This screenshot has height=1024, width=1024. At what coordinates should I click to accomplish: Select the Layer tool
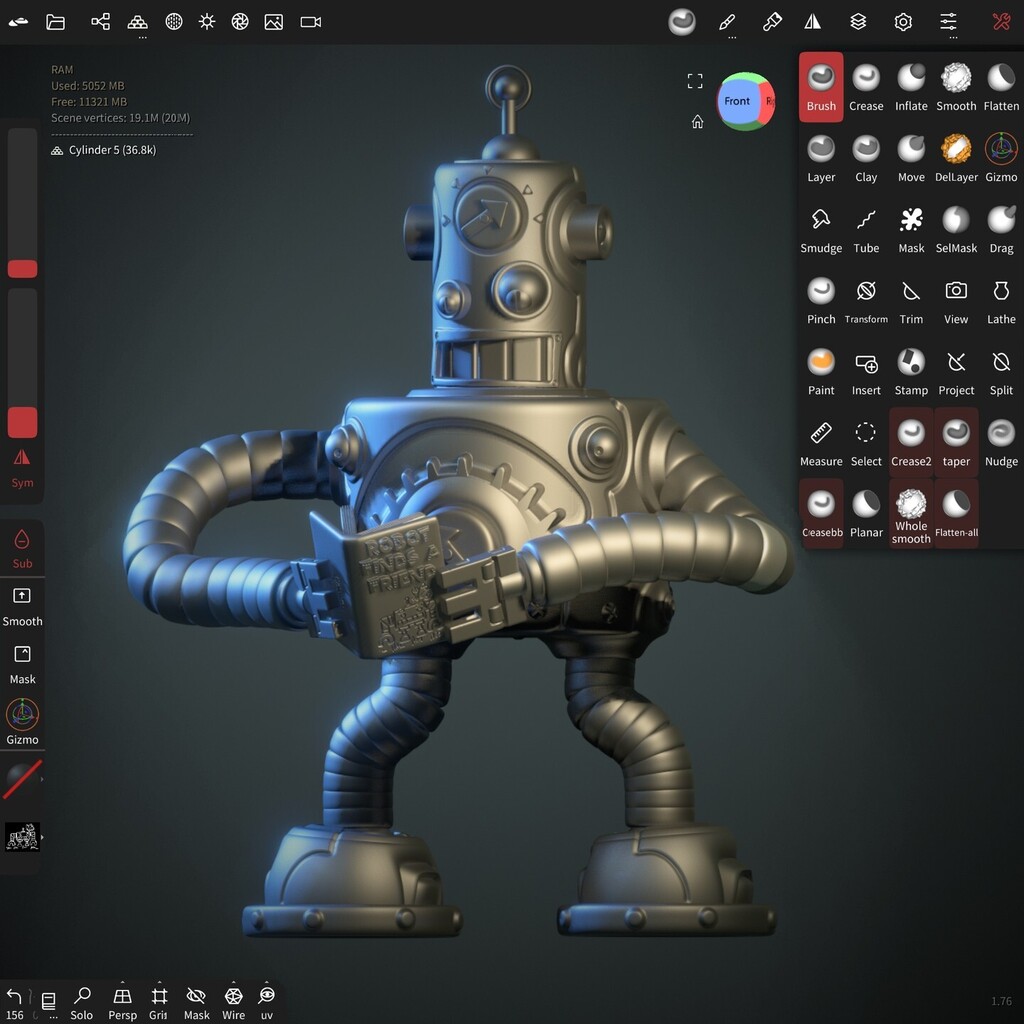tap(821, 159)
